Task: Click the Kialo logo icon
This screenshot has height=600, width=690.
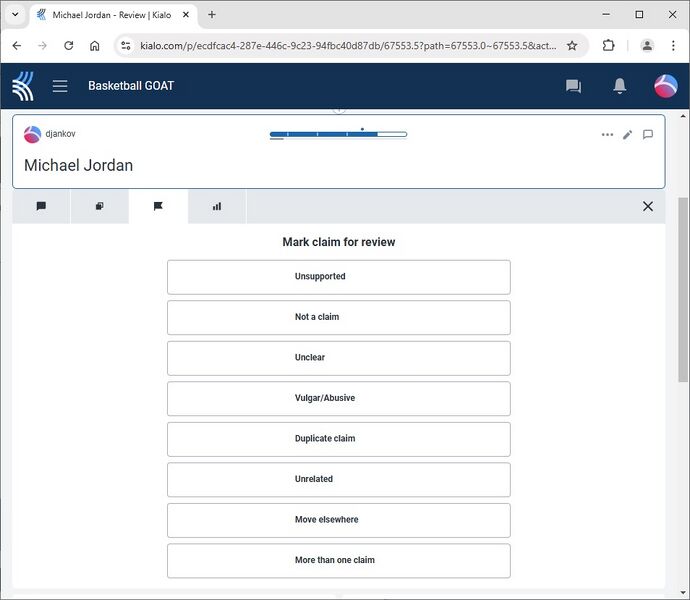Action: 23,86
